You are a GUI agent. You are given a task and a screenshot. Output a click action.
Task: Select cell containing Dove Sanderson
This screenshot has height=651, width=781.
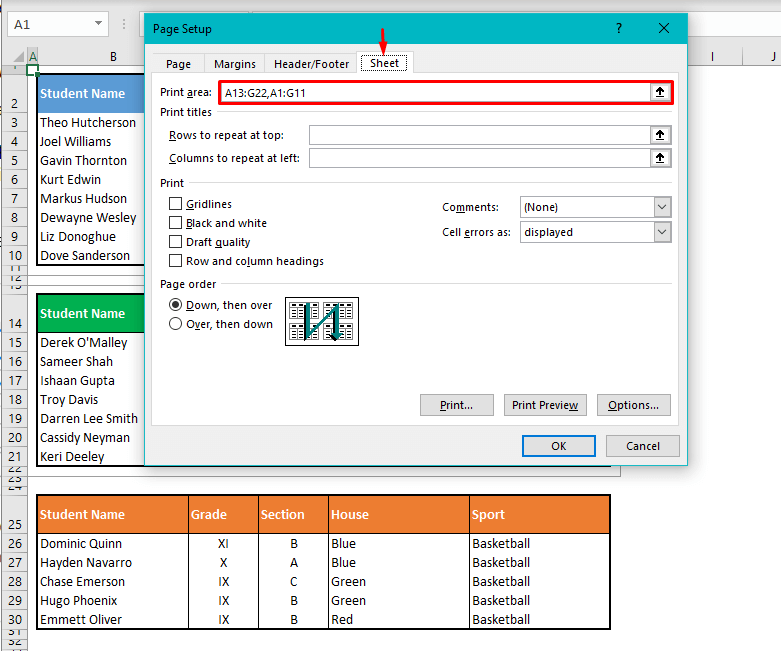(x=91, y=256)
